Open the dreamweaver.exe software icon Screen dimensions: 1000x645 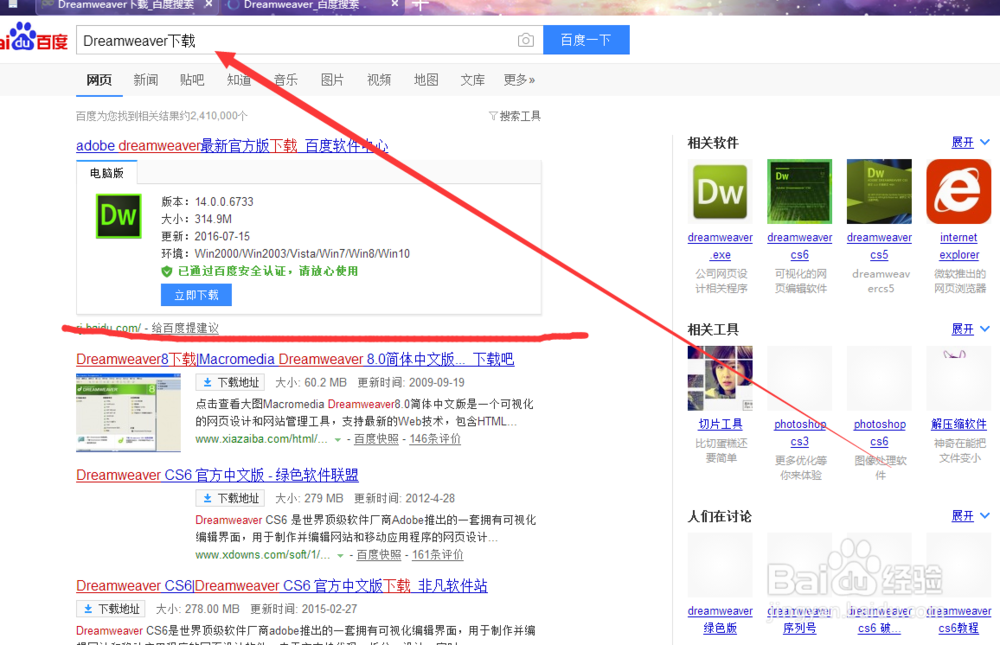[720, 191]
